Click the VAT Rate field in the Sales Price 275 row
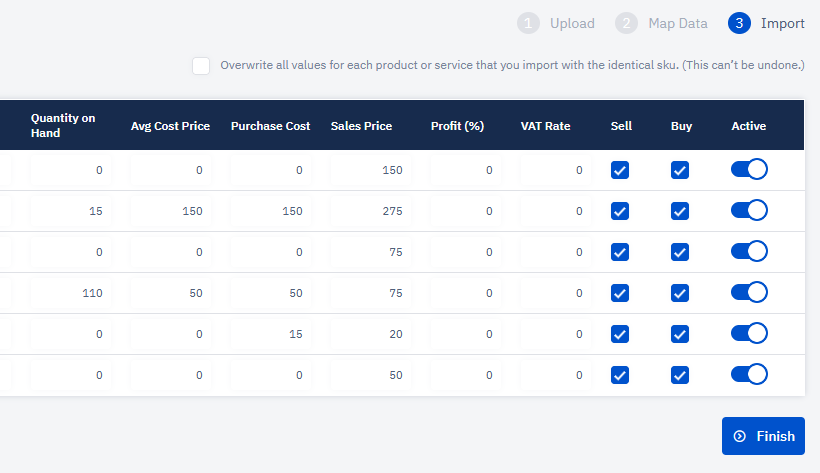The height and width of the screenshot is (473, 820). [x=556, y=211]
